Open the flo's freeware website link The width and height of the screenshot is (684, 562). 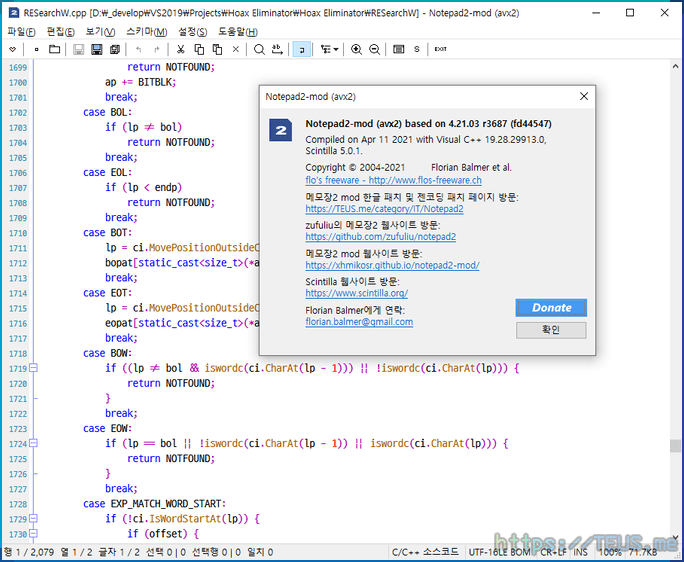click(x=393, y=180)
